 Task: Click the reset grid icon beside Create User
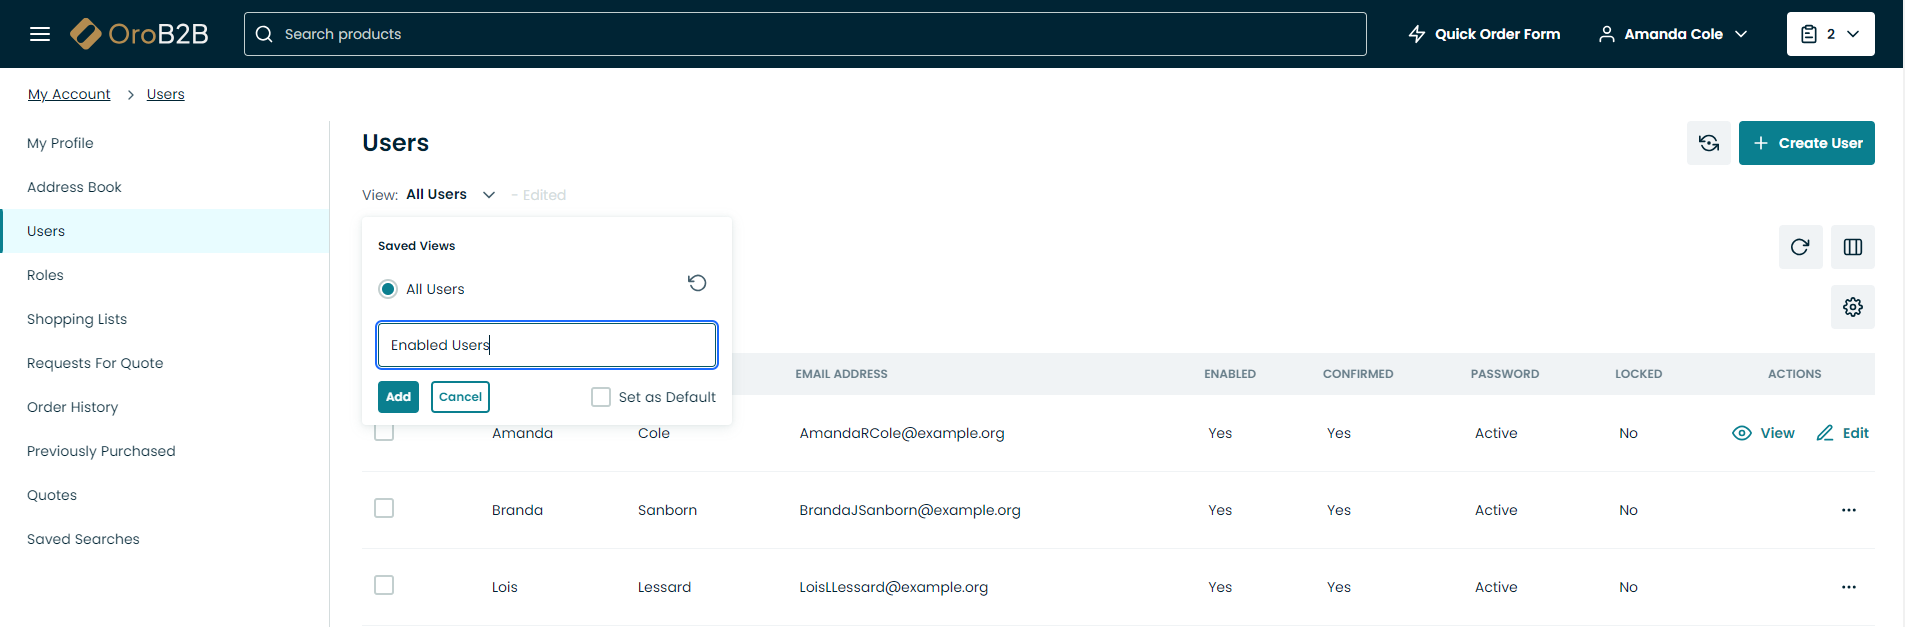1708,143
